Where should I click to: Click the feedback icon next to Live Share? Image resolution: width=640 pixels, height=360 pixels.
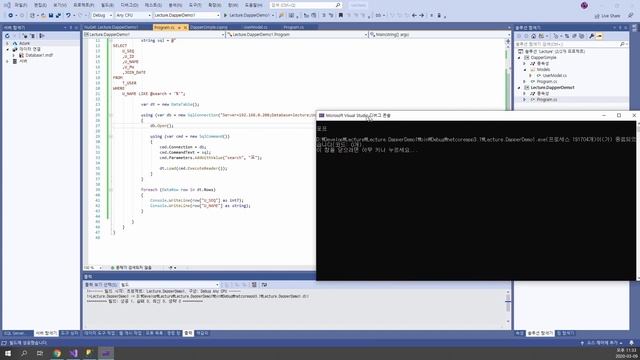click(630, 16)
